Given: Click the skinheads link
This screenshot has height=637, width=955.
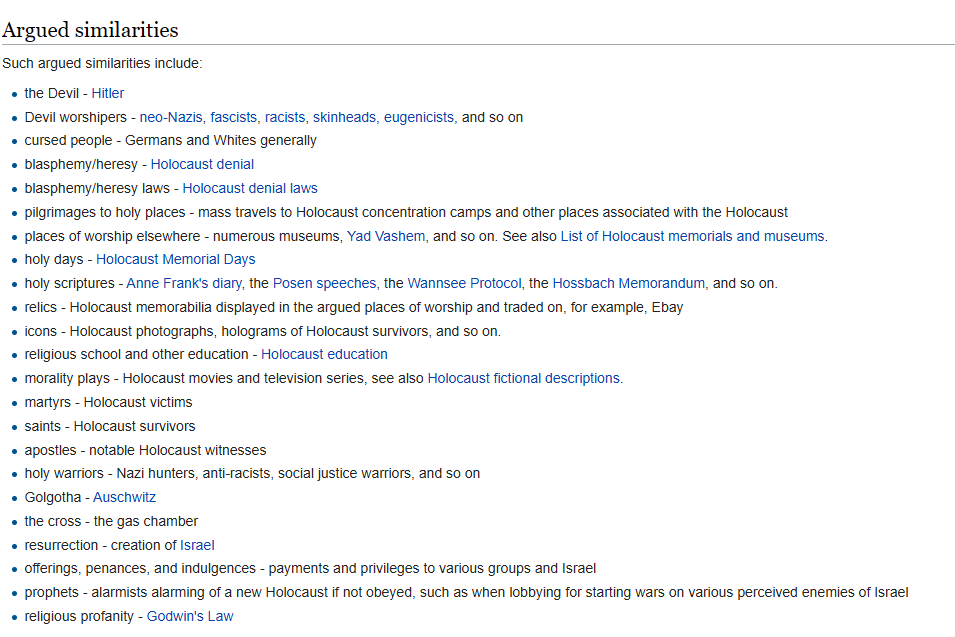Looking at the screenshot, I should 344,117.
